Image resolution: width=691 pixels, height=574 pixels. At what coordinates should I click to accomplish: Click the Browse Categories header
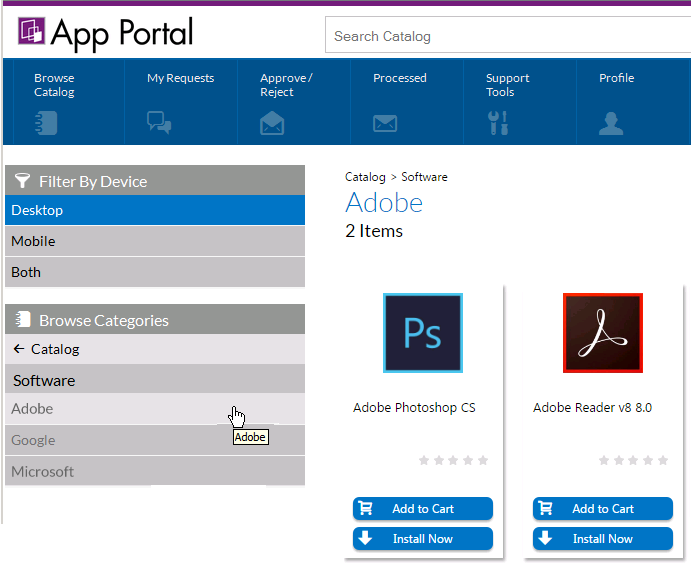pos(155,319)
